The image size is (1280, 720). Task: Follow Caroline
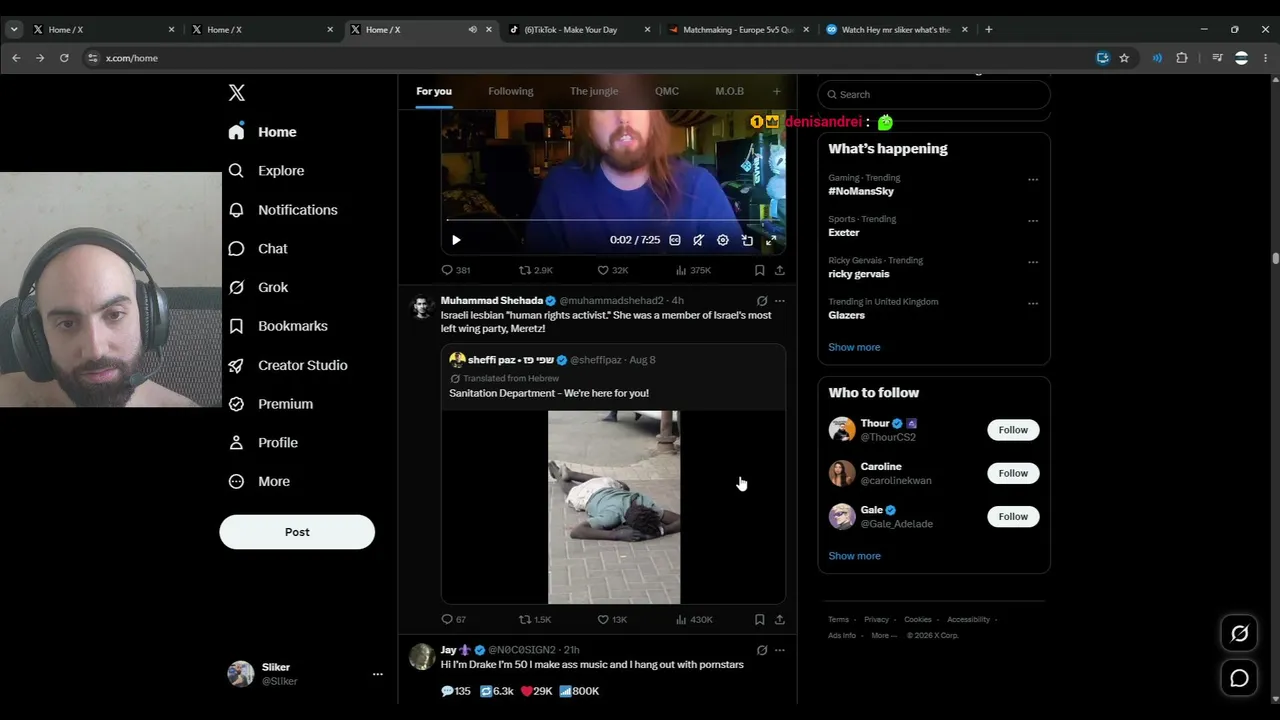tap(1013, 473)
